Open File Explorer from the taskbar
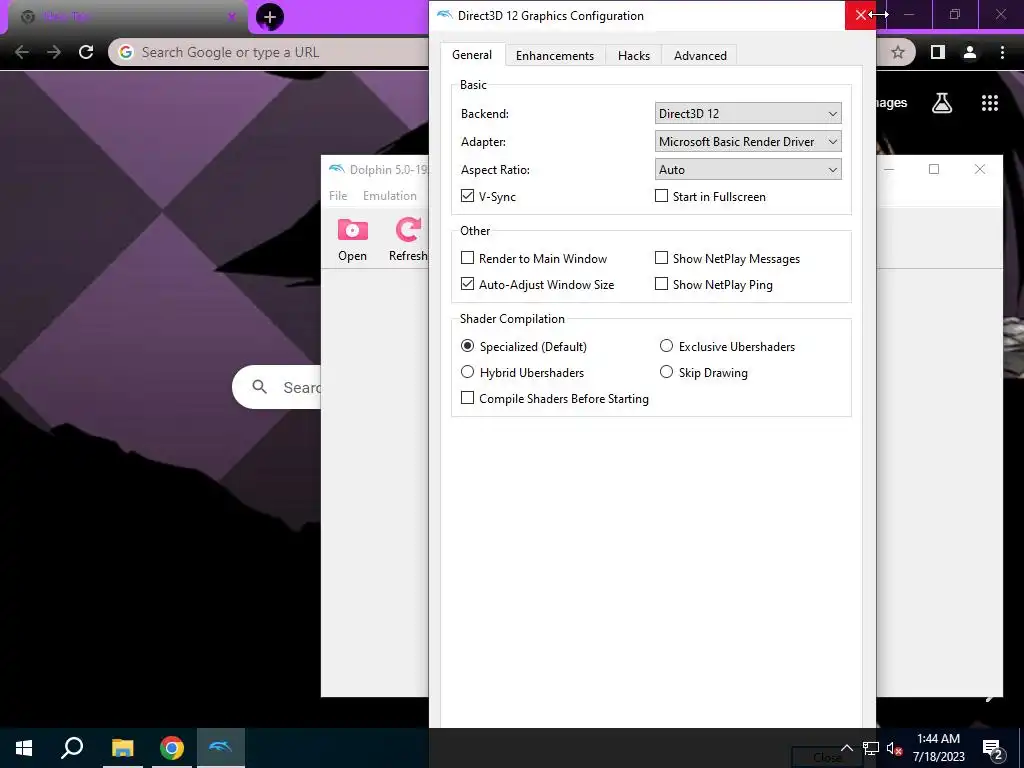 122,748
